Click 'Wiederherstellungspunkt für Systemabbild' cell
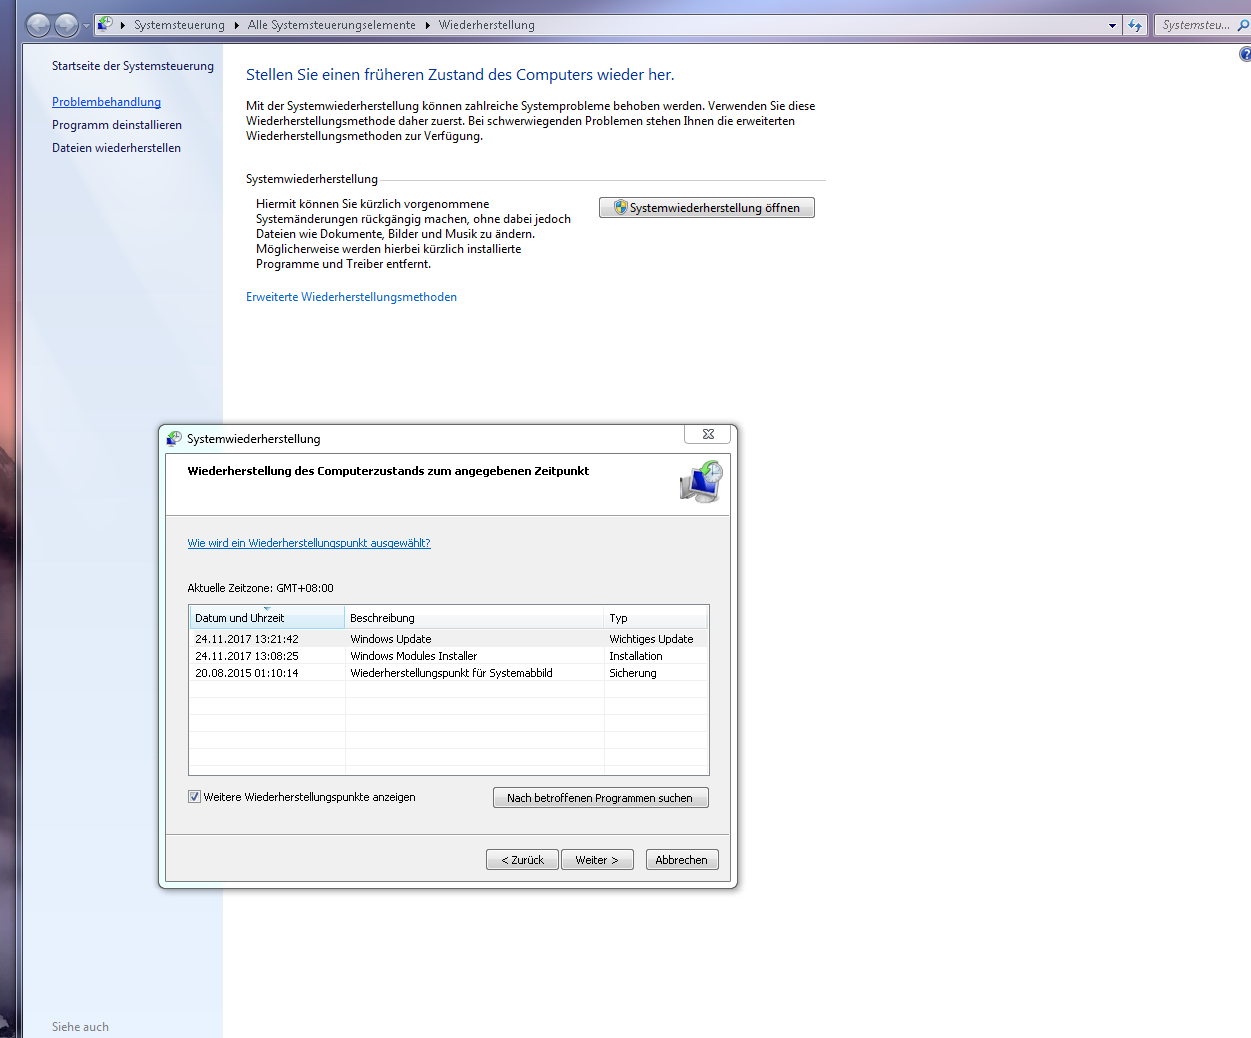This screenshot has width=1251, height=1038. click(x=451, y=673)
